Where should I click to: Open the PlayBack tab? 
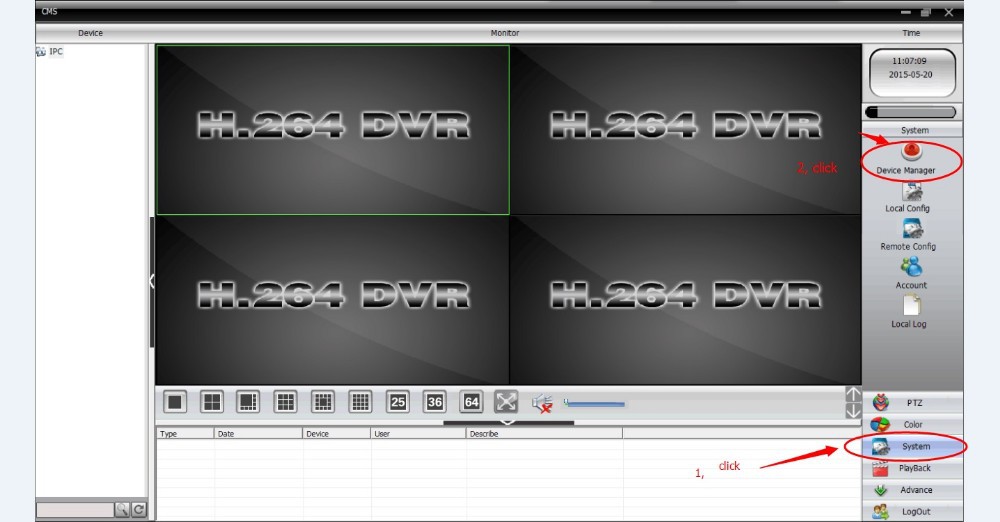point(913,468)
